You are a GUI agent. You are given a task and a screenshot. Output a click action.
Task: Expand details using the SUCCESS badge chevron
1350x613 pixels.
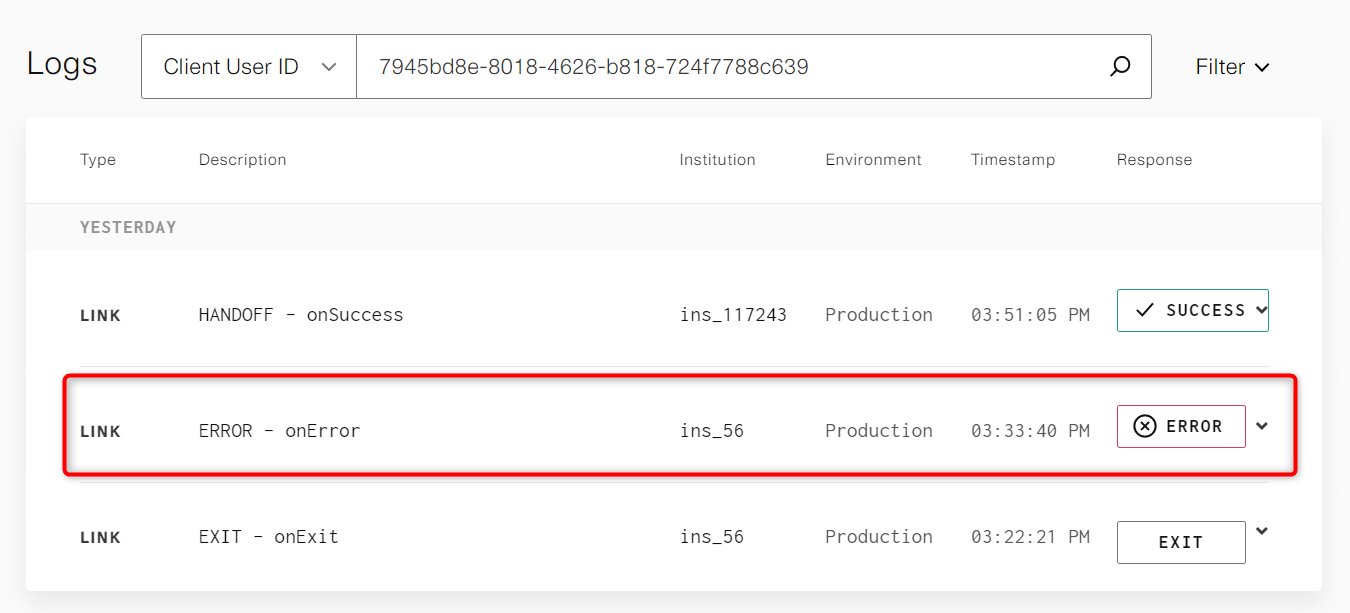1259,310
